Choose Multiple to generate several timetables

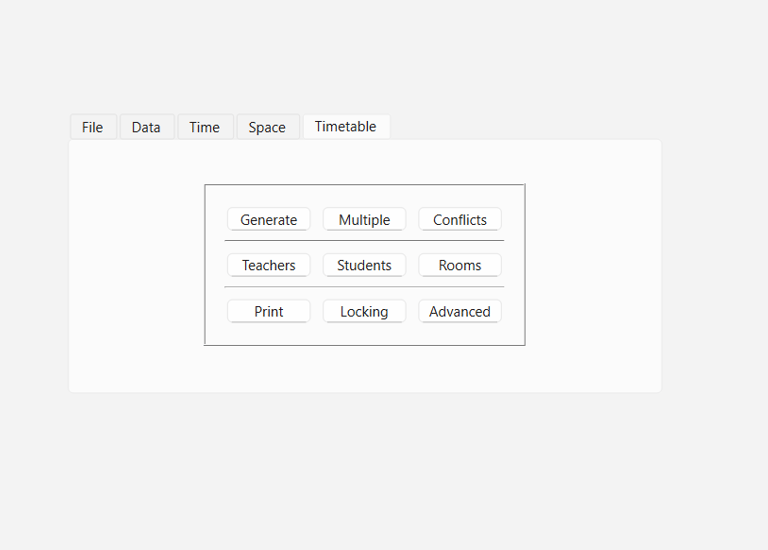[x=364, y=220]
